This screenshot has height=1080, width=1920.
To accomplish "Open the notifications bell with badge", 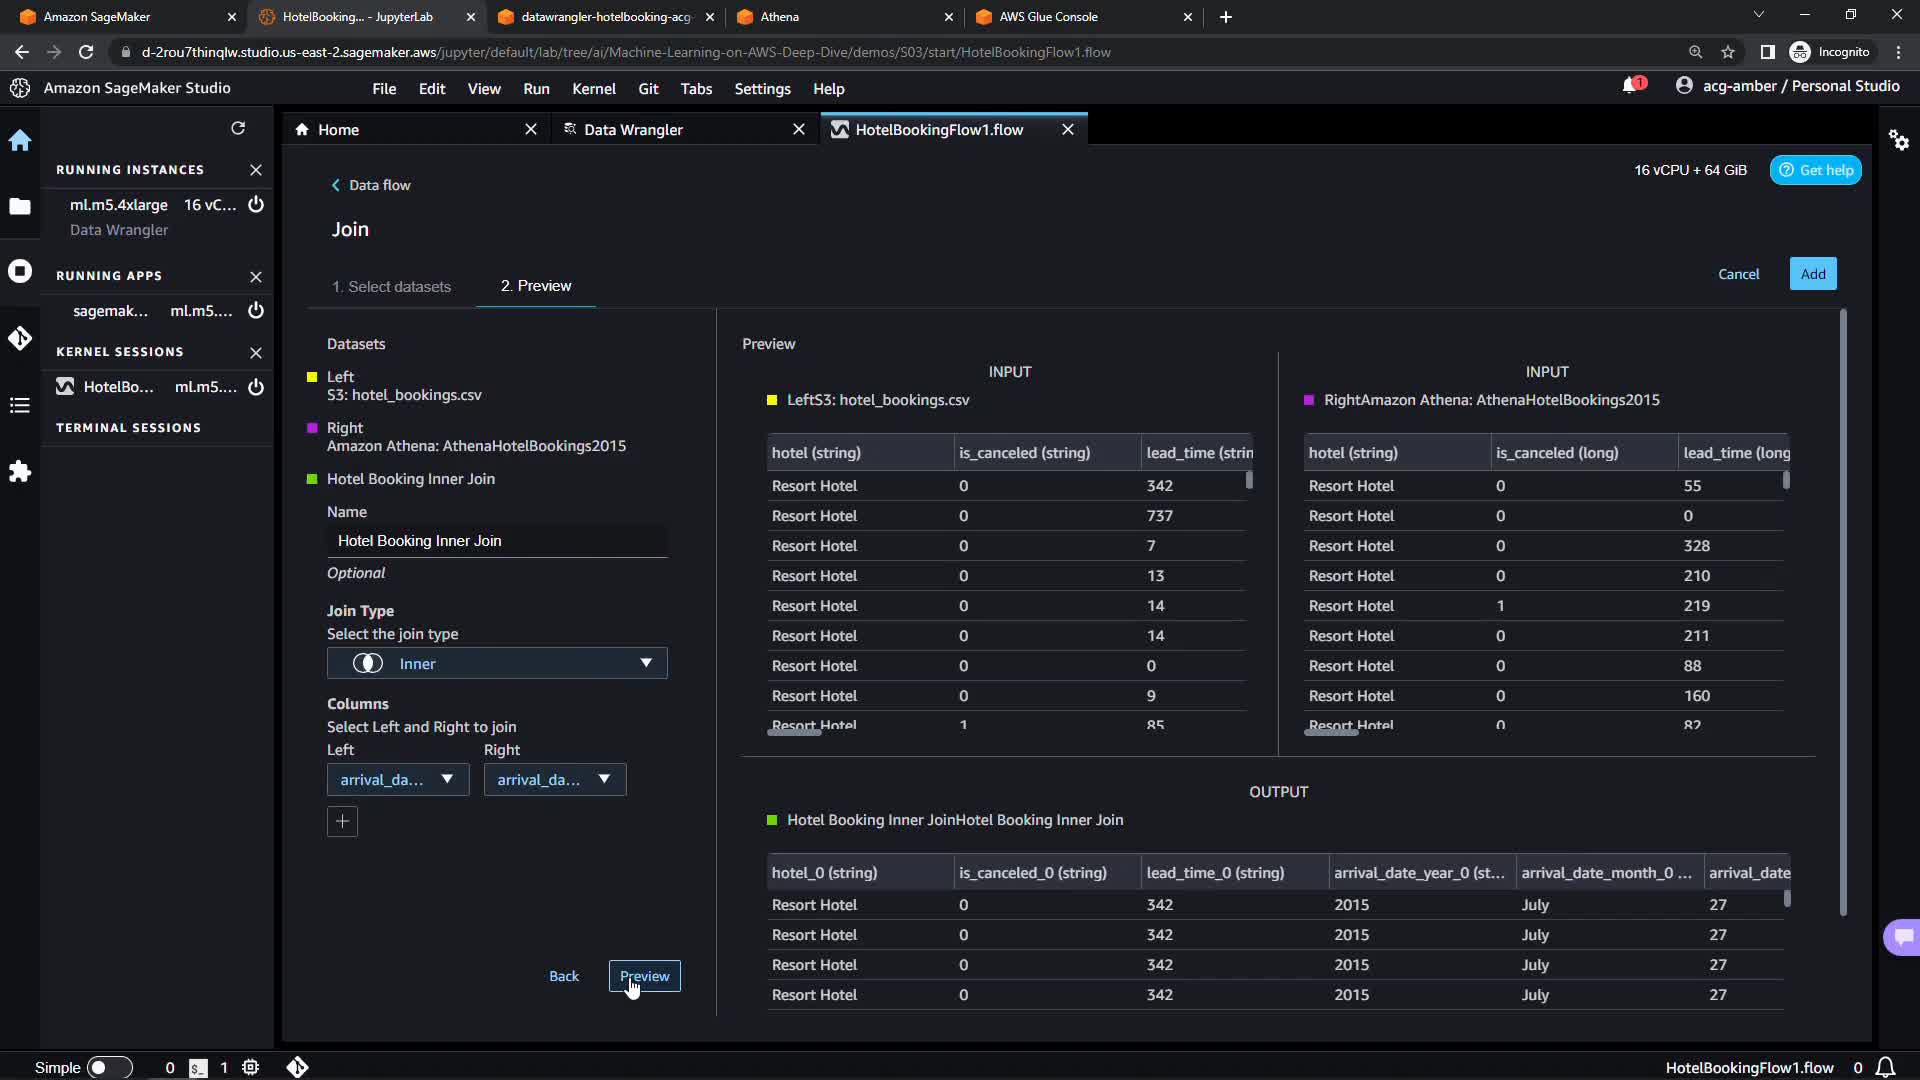I will click(1631, 86).
